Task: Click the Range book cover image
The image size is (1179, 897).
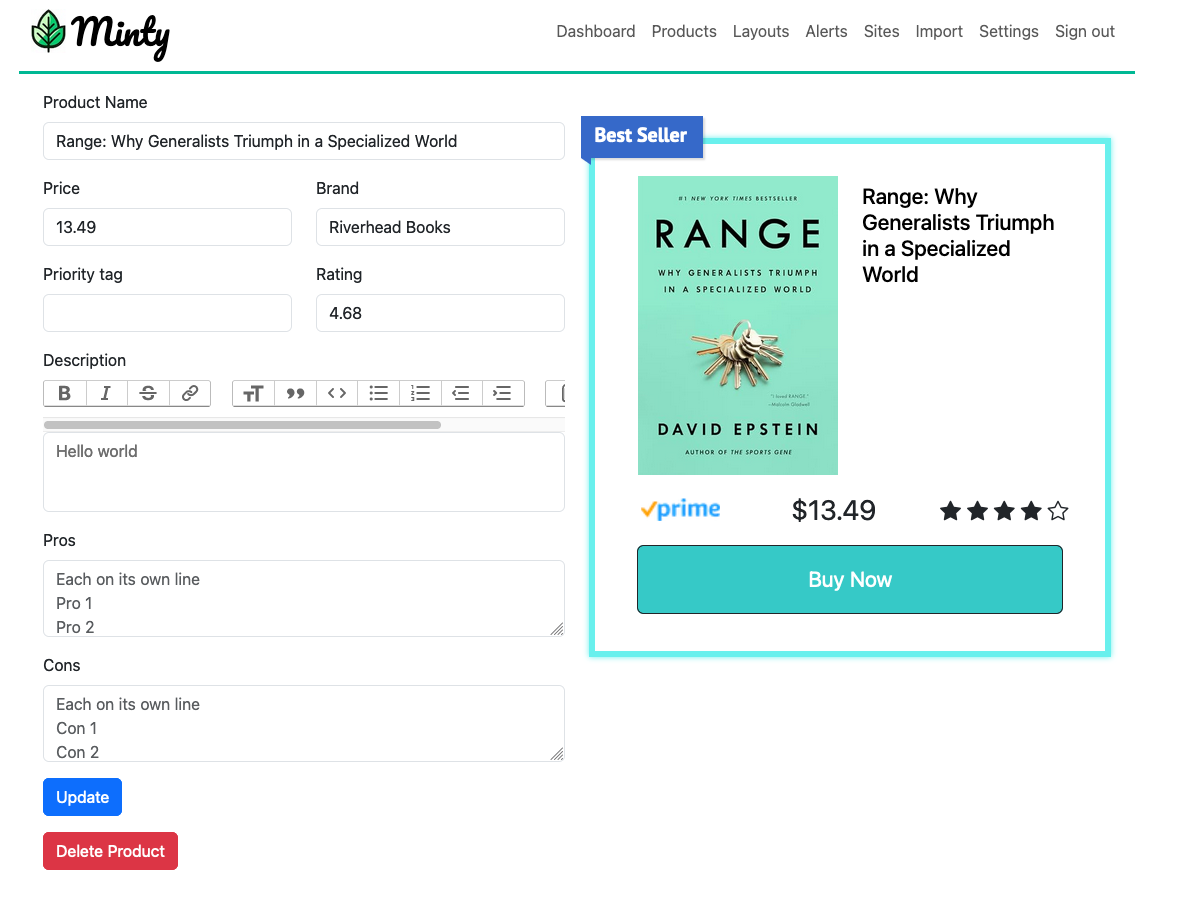Action: click(738, 326)
